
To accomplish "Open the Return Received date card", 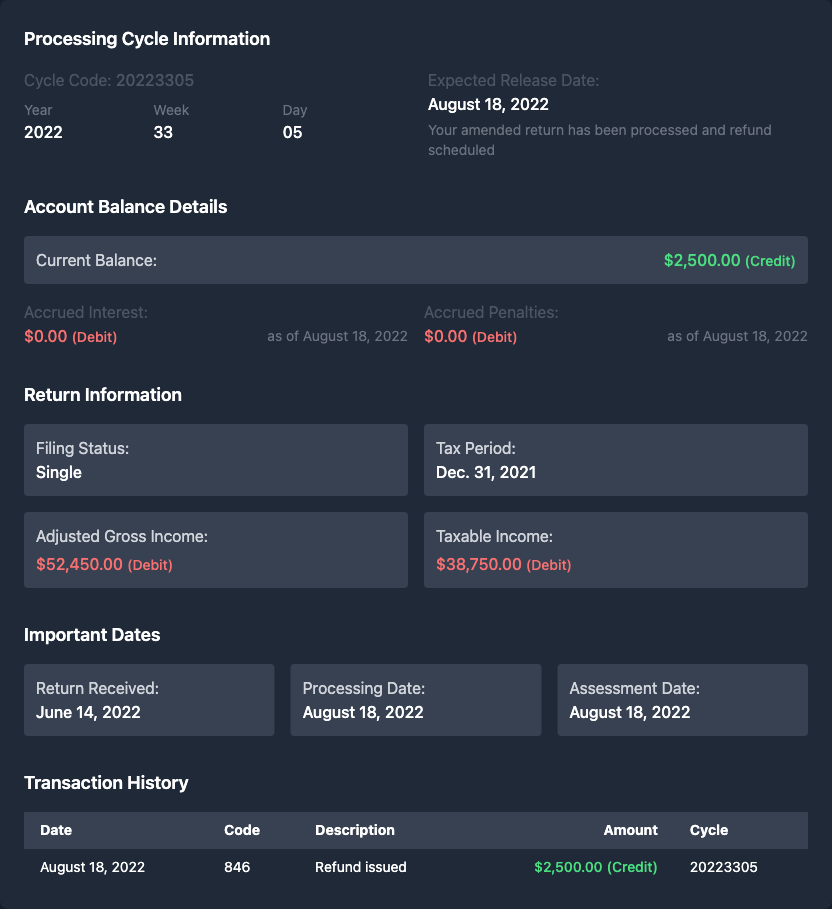I will point(149,700).
